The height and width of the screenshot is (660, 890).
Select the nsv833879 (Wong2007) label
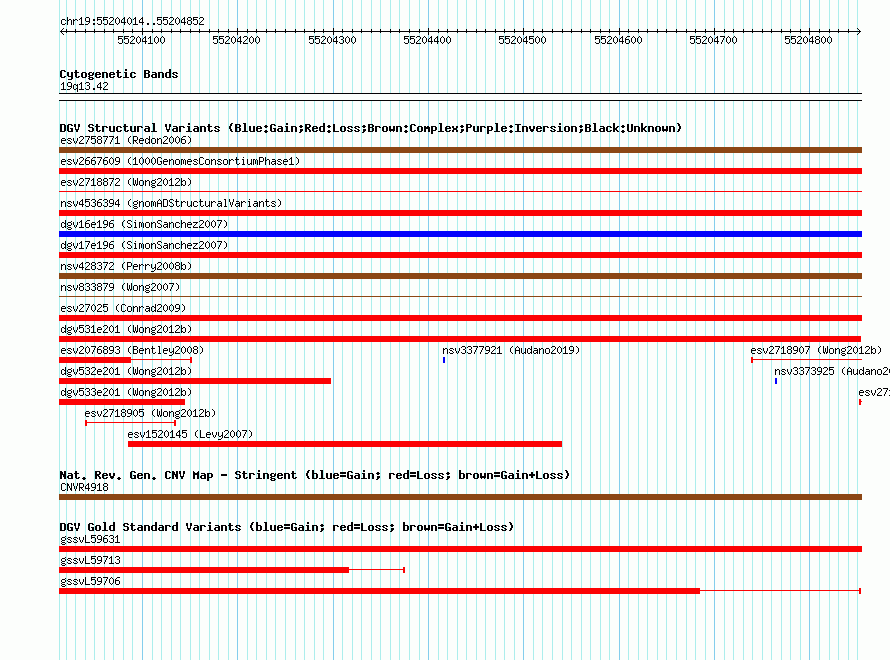point(120,287)
